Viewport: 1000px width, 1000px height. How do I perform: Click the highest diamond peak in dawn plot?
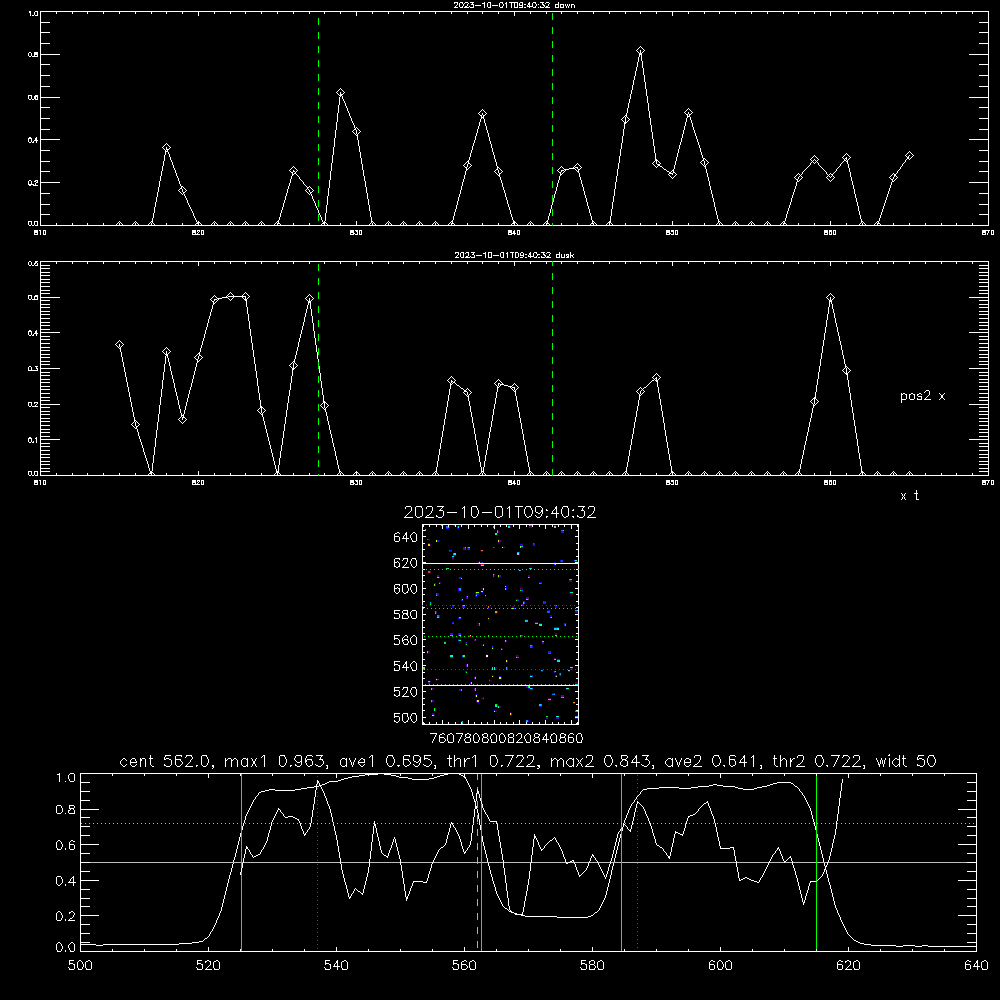pyautogui.click(x=640, y=51)
